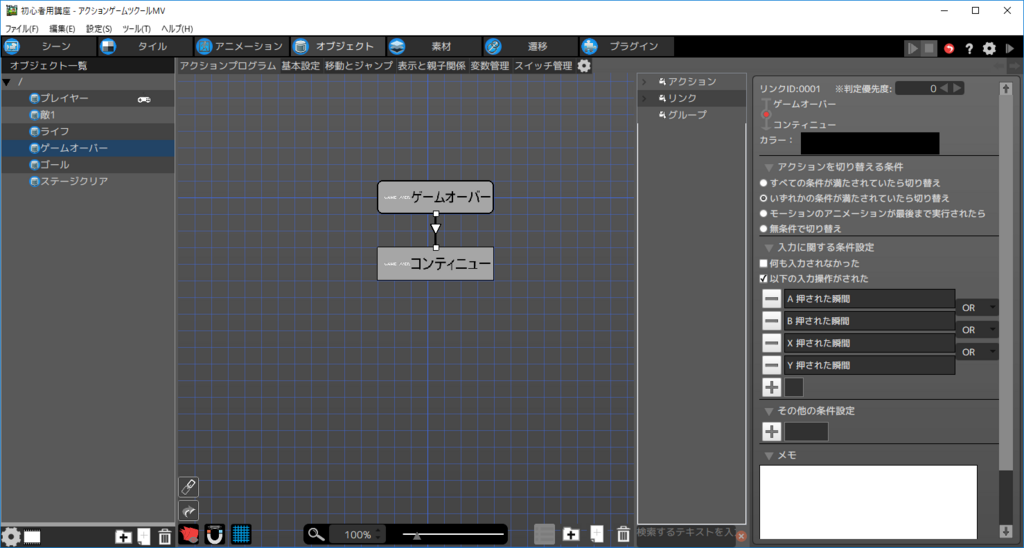Add a new input condition with plus button

(x=771, y=387)
